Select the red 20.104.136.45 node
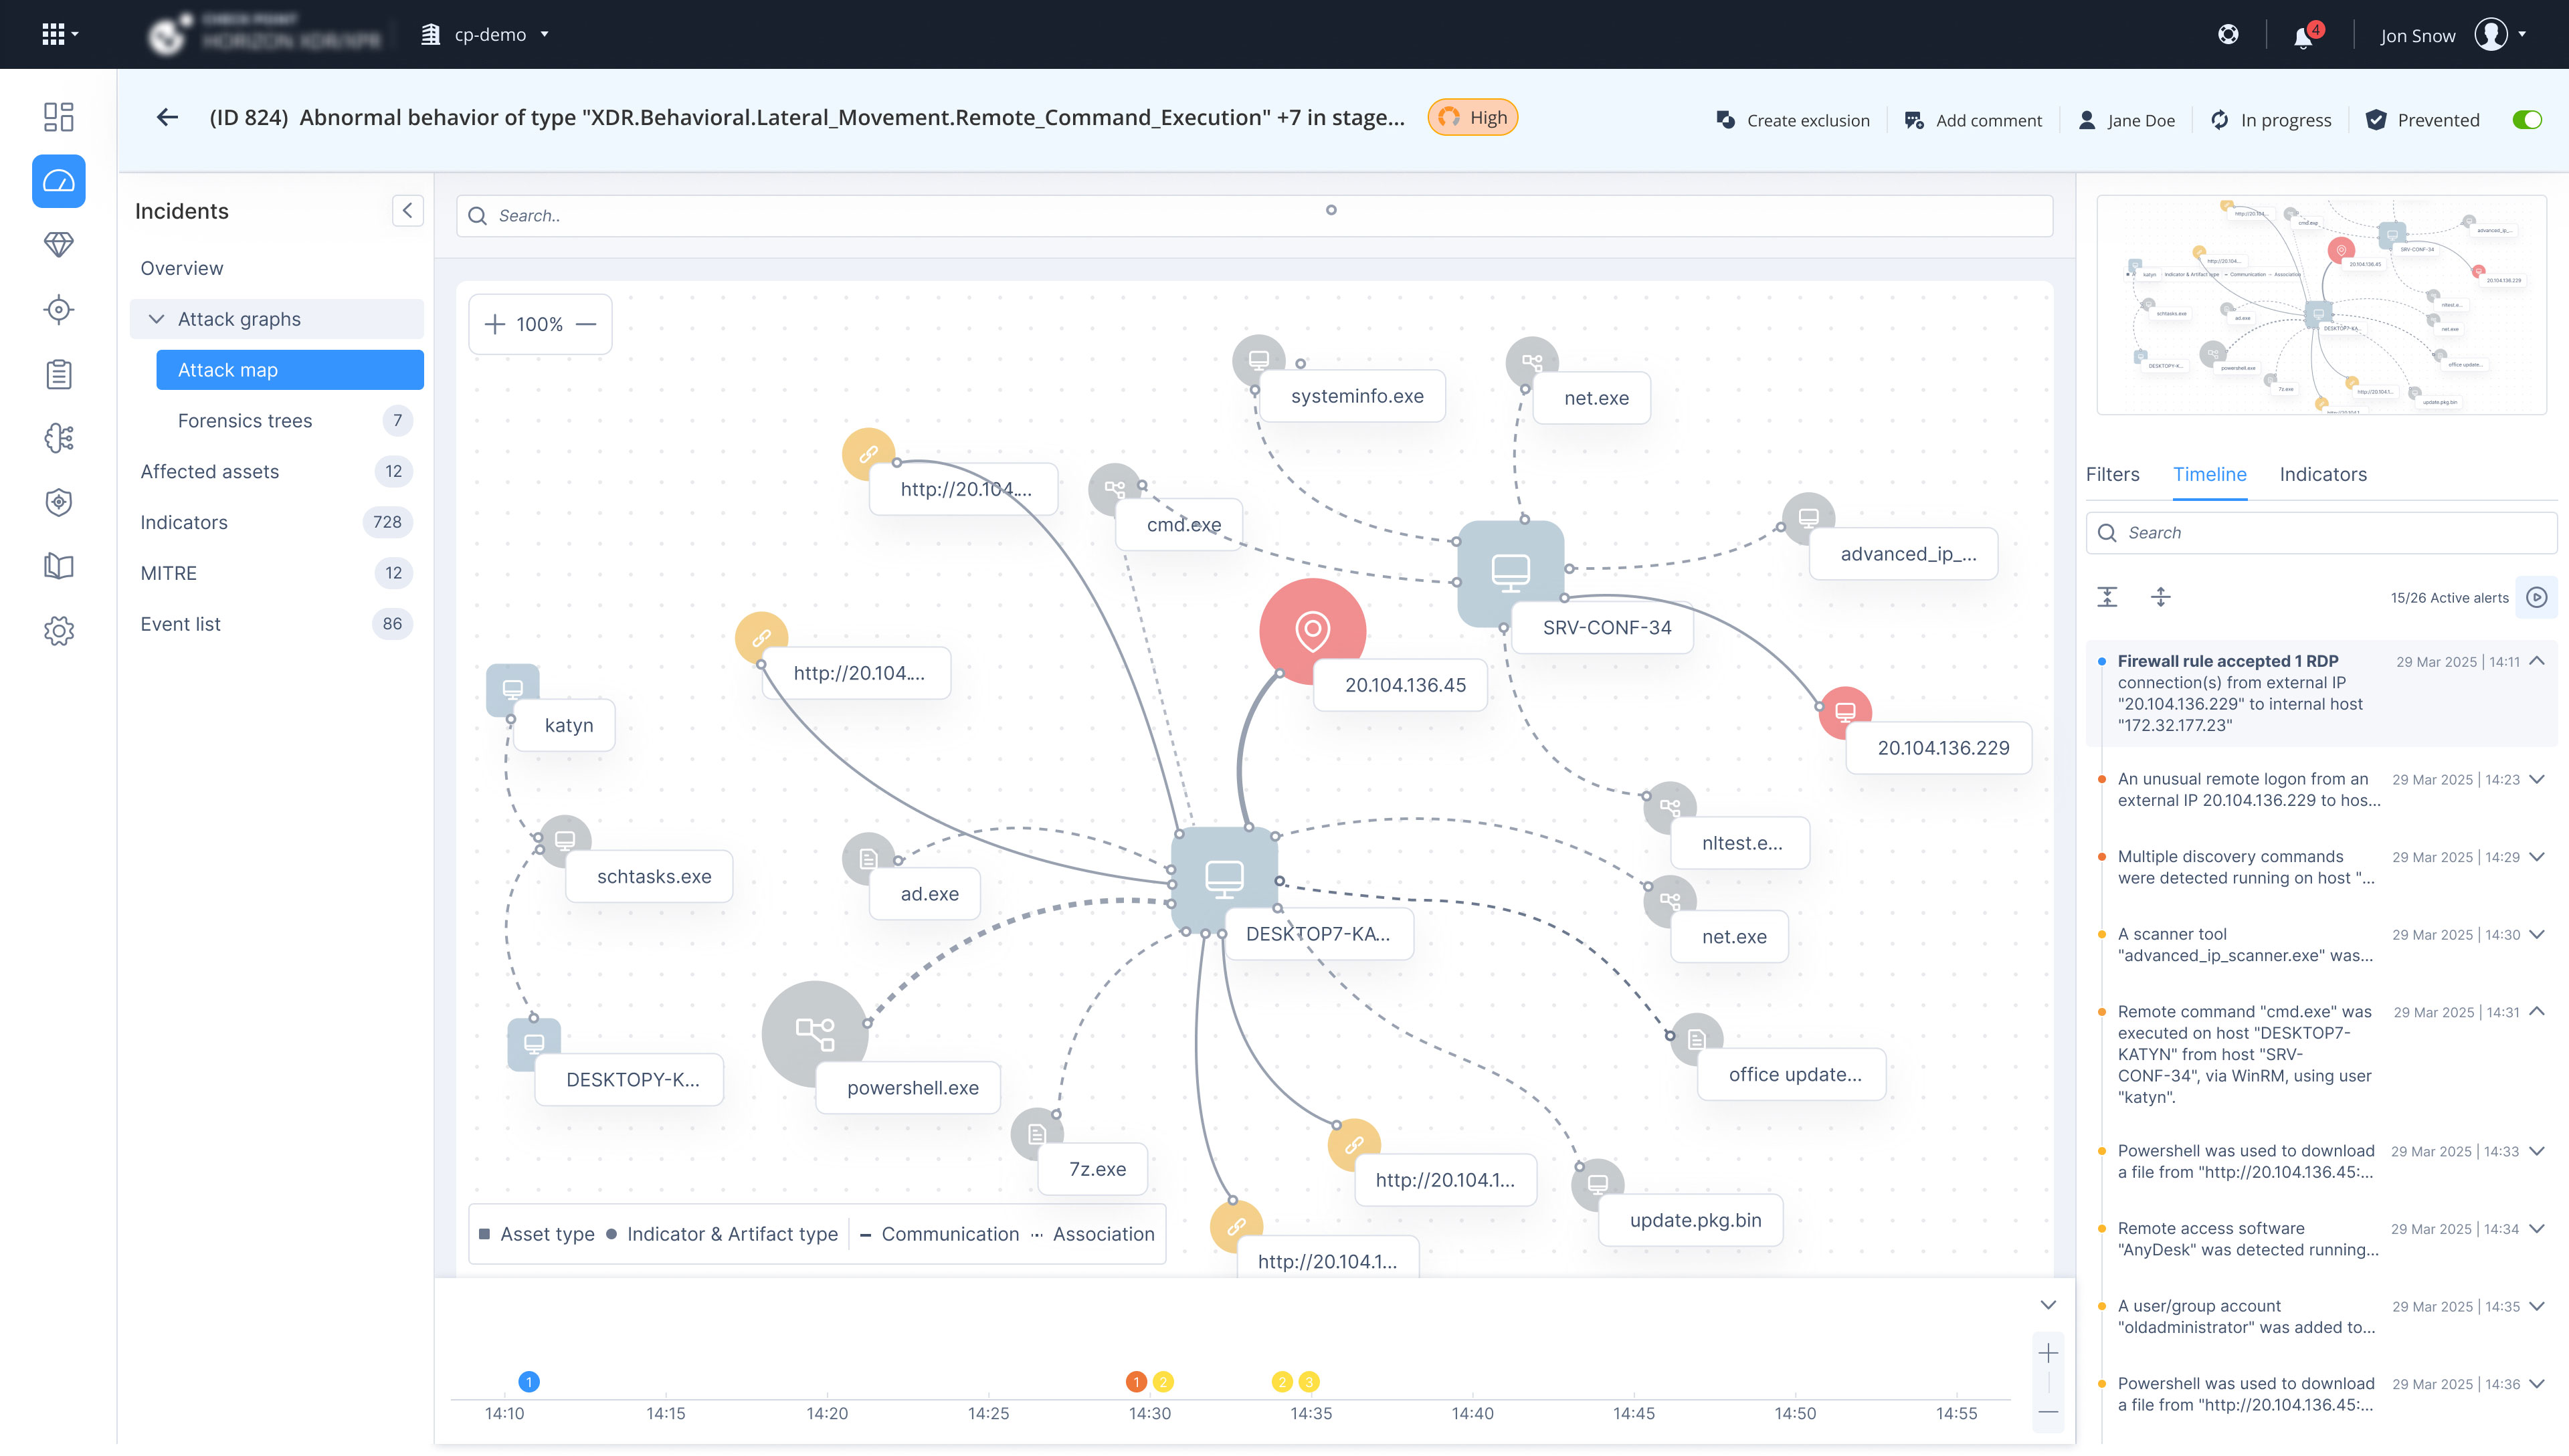 (x=1312, y=631)
